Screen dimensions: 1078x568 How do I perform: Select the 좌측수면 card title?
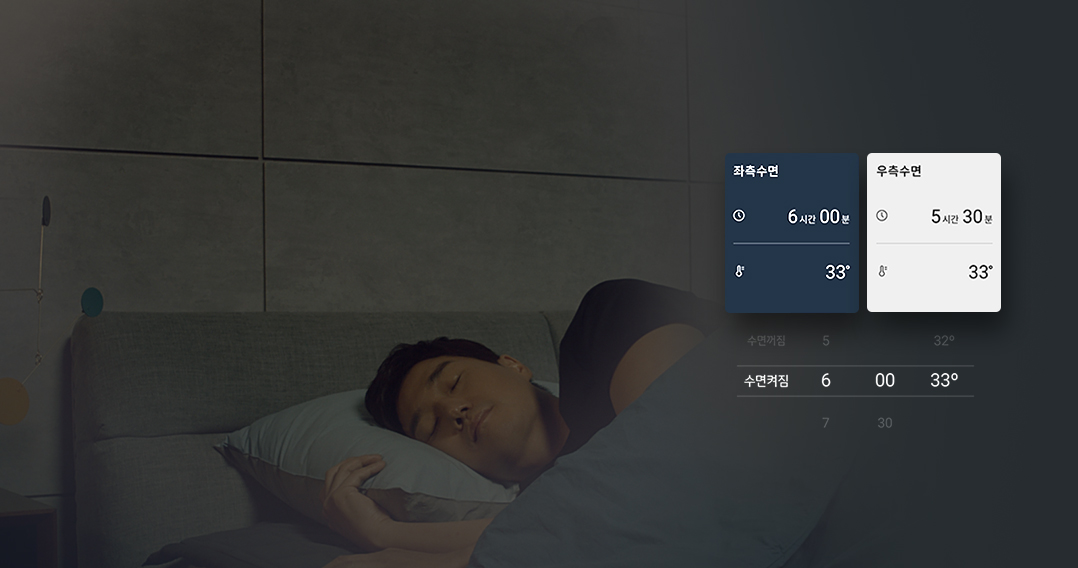[756, 171]
